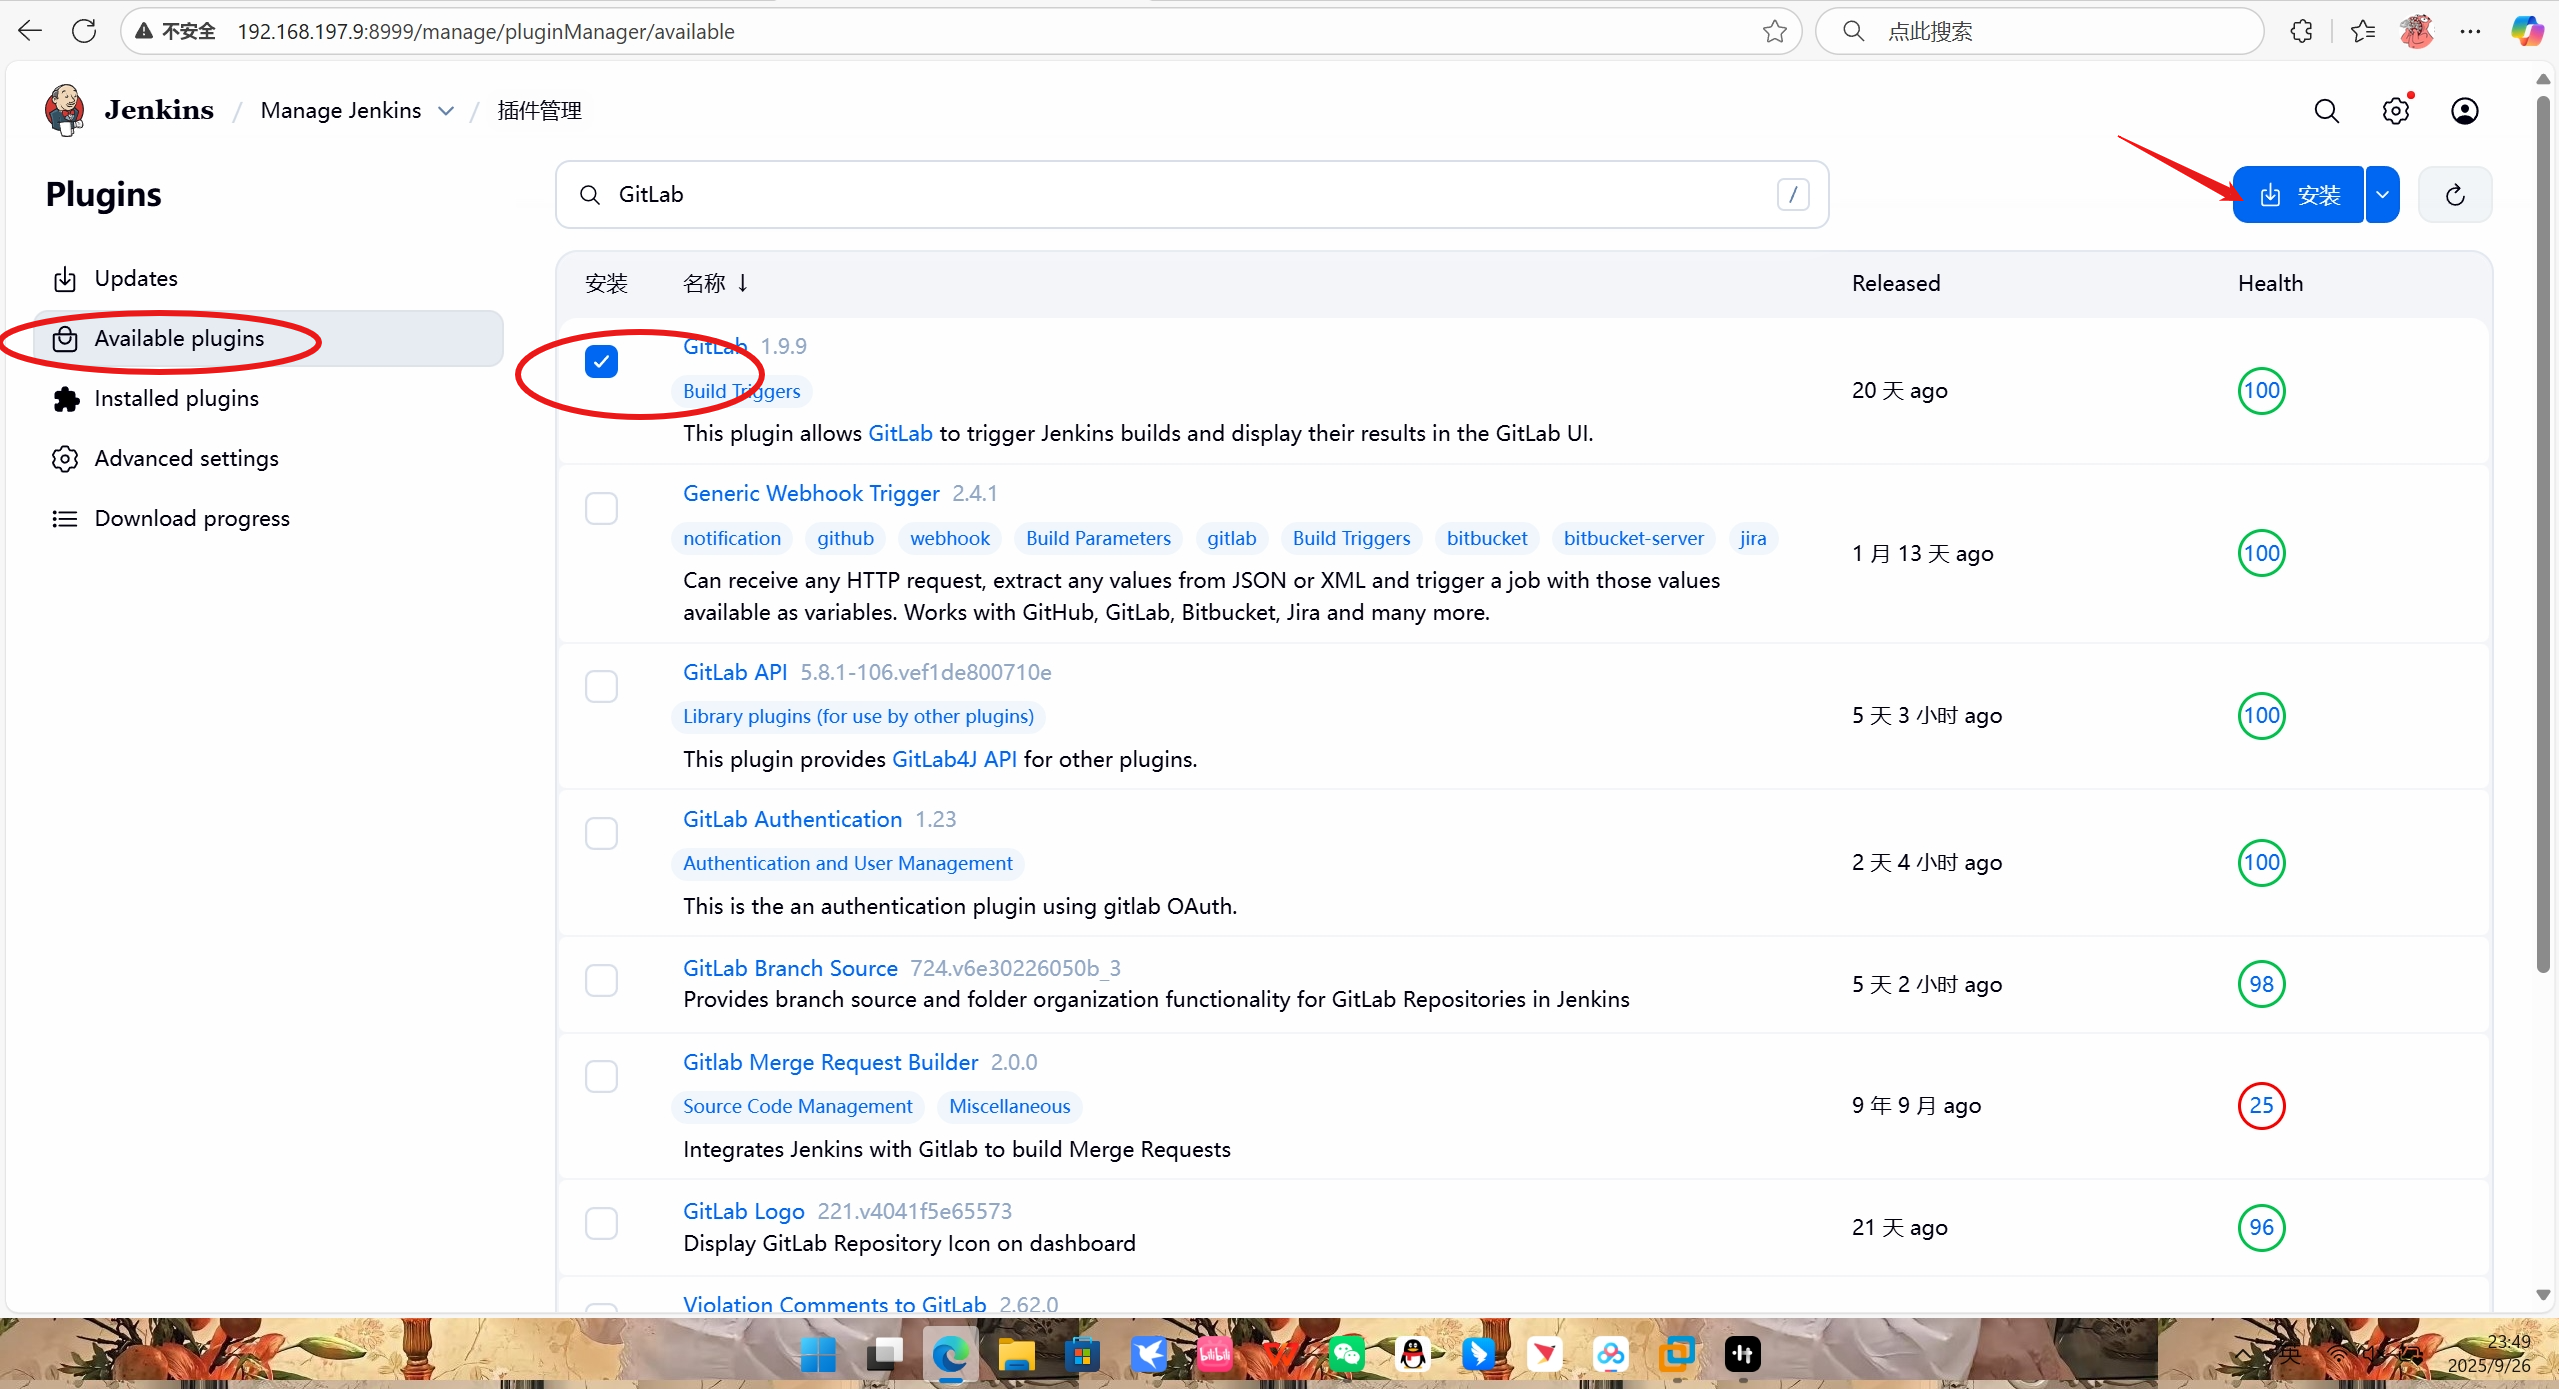Open the Jenkins search magnifier icon
The height and width of the screenshot is (1389, 2559).
(2327, 111)
